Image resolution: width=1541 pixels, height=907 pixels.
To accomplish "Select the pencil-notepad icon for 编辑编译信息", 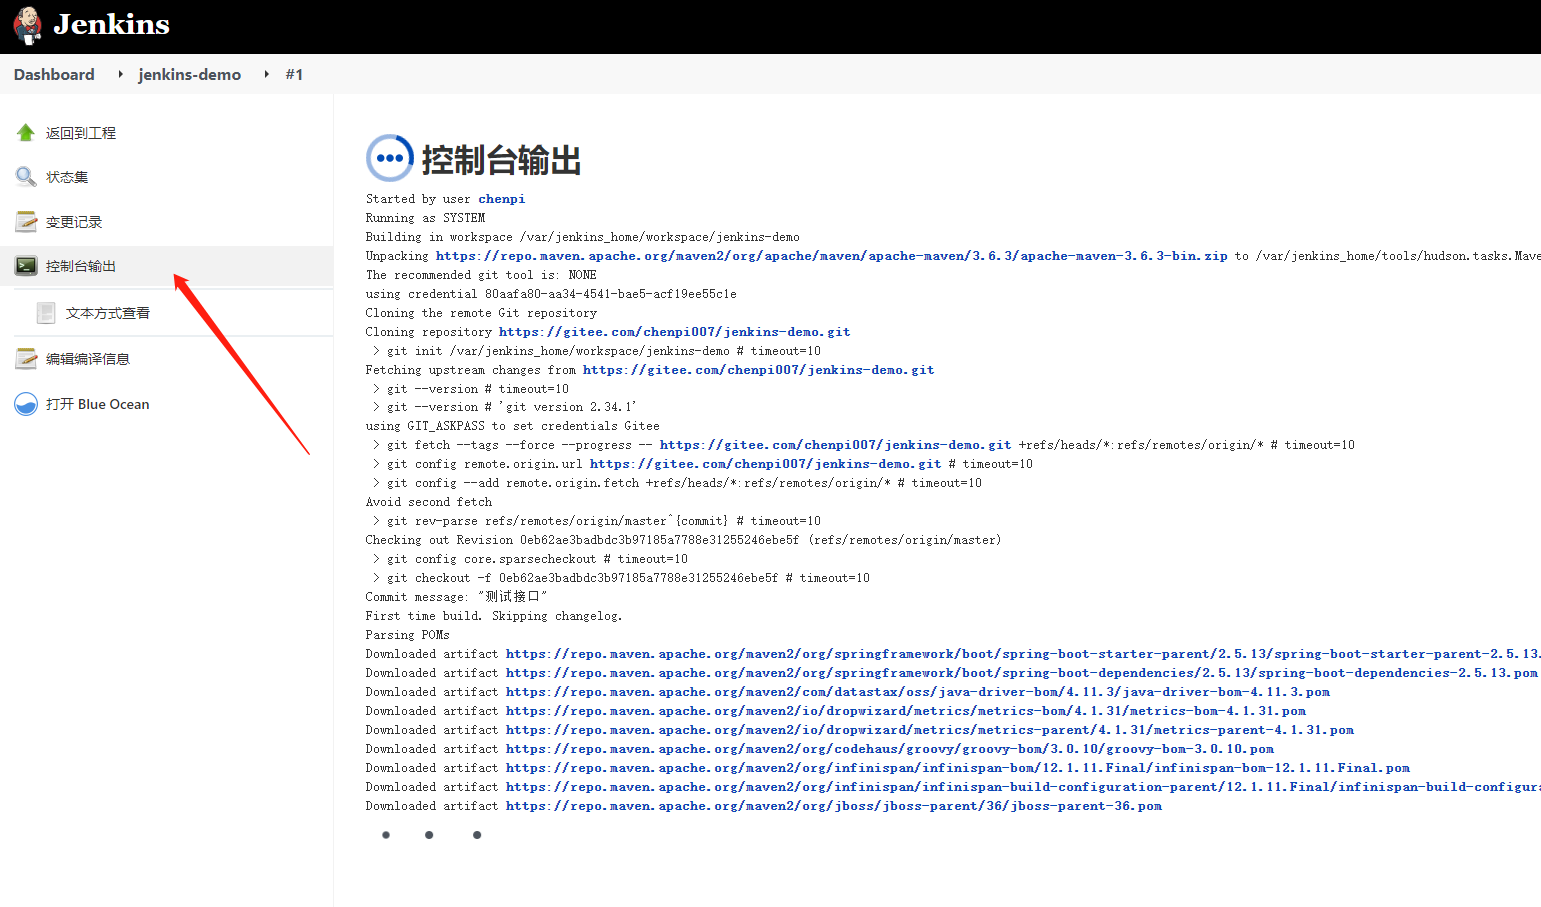I will pos(26,357).
